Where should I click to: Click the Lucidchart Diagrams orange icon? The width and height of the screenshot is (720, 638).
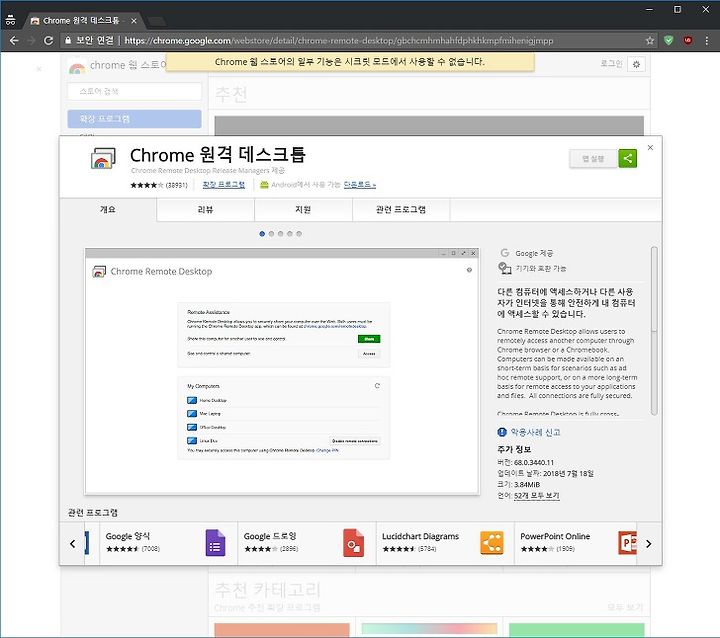491,543
